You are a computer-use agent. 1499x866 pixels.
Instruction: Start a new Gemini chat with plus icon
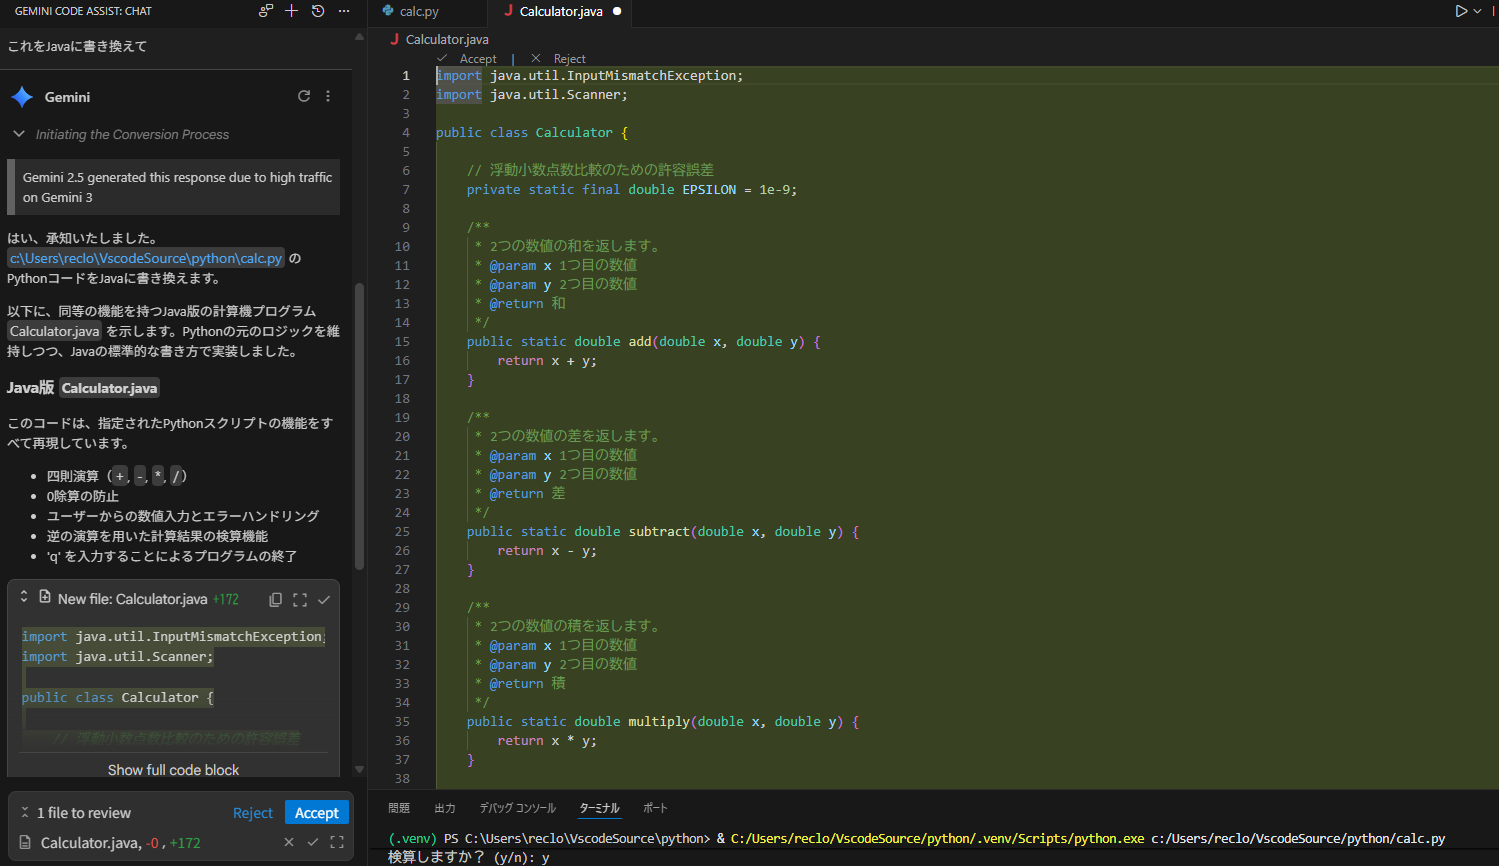point(292,11)
